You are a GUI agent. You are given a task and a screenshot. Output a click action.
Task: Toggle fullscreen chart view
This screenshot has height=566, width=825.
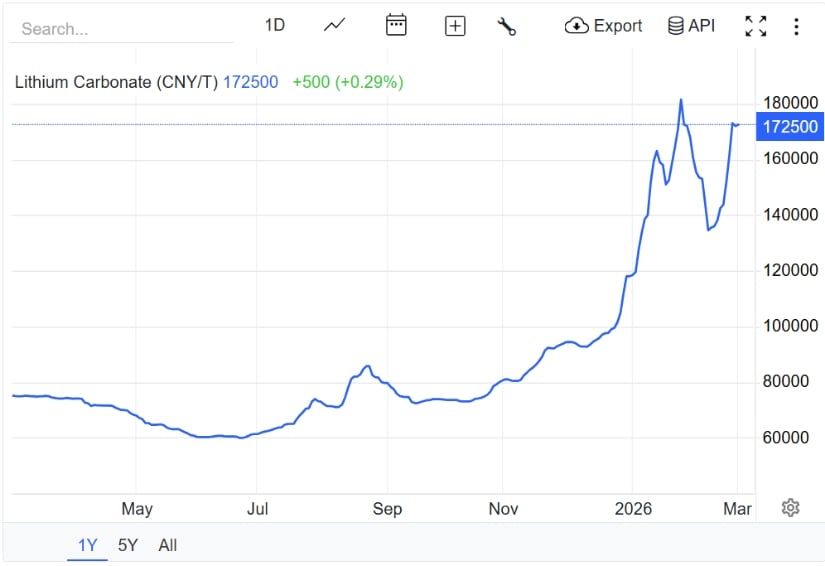(756, 26)
